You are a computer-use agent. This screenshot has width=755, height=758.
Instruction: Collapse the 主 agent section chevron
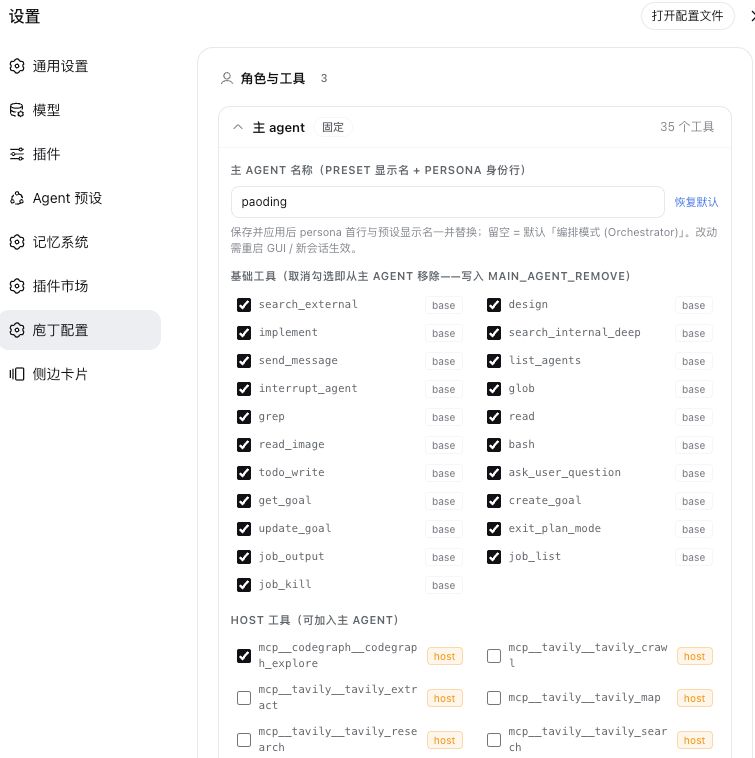pyautogui.click(x=238, y=127)
